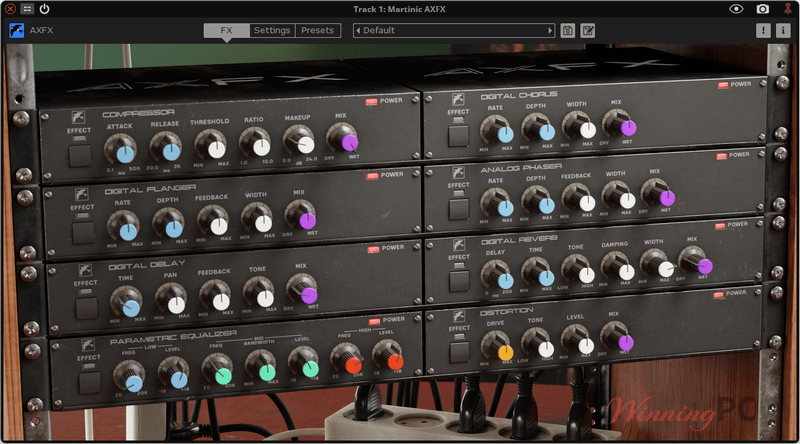Click the Digital Delay Feedback knob
This screenshot has width=800, height=444.
click(215, 296)
